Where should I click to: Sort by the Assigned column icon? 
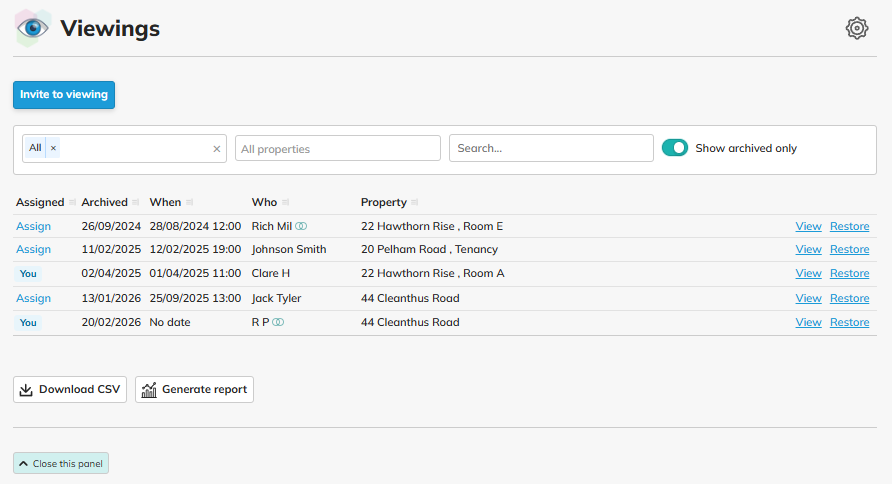point(72,203)
